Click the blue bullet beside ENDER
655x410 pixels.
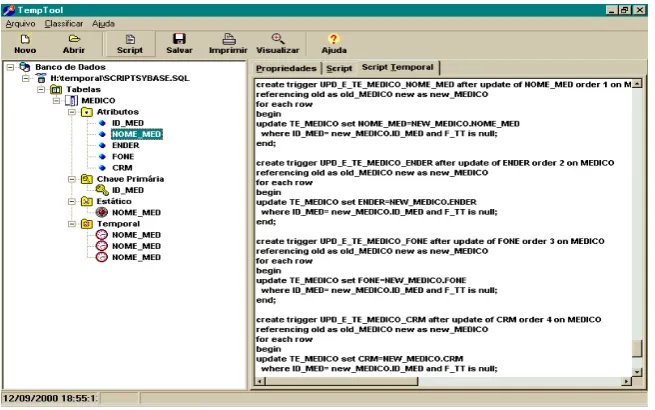coord(102,145)
